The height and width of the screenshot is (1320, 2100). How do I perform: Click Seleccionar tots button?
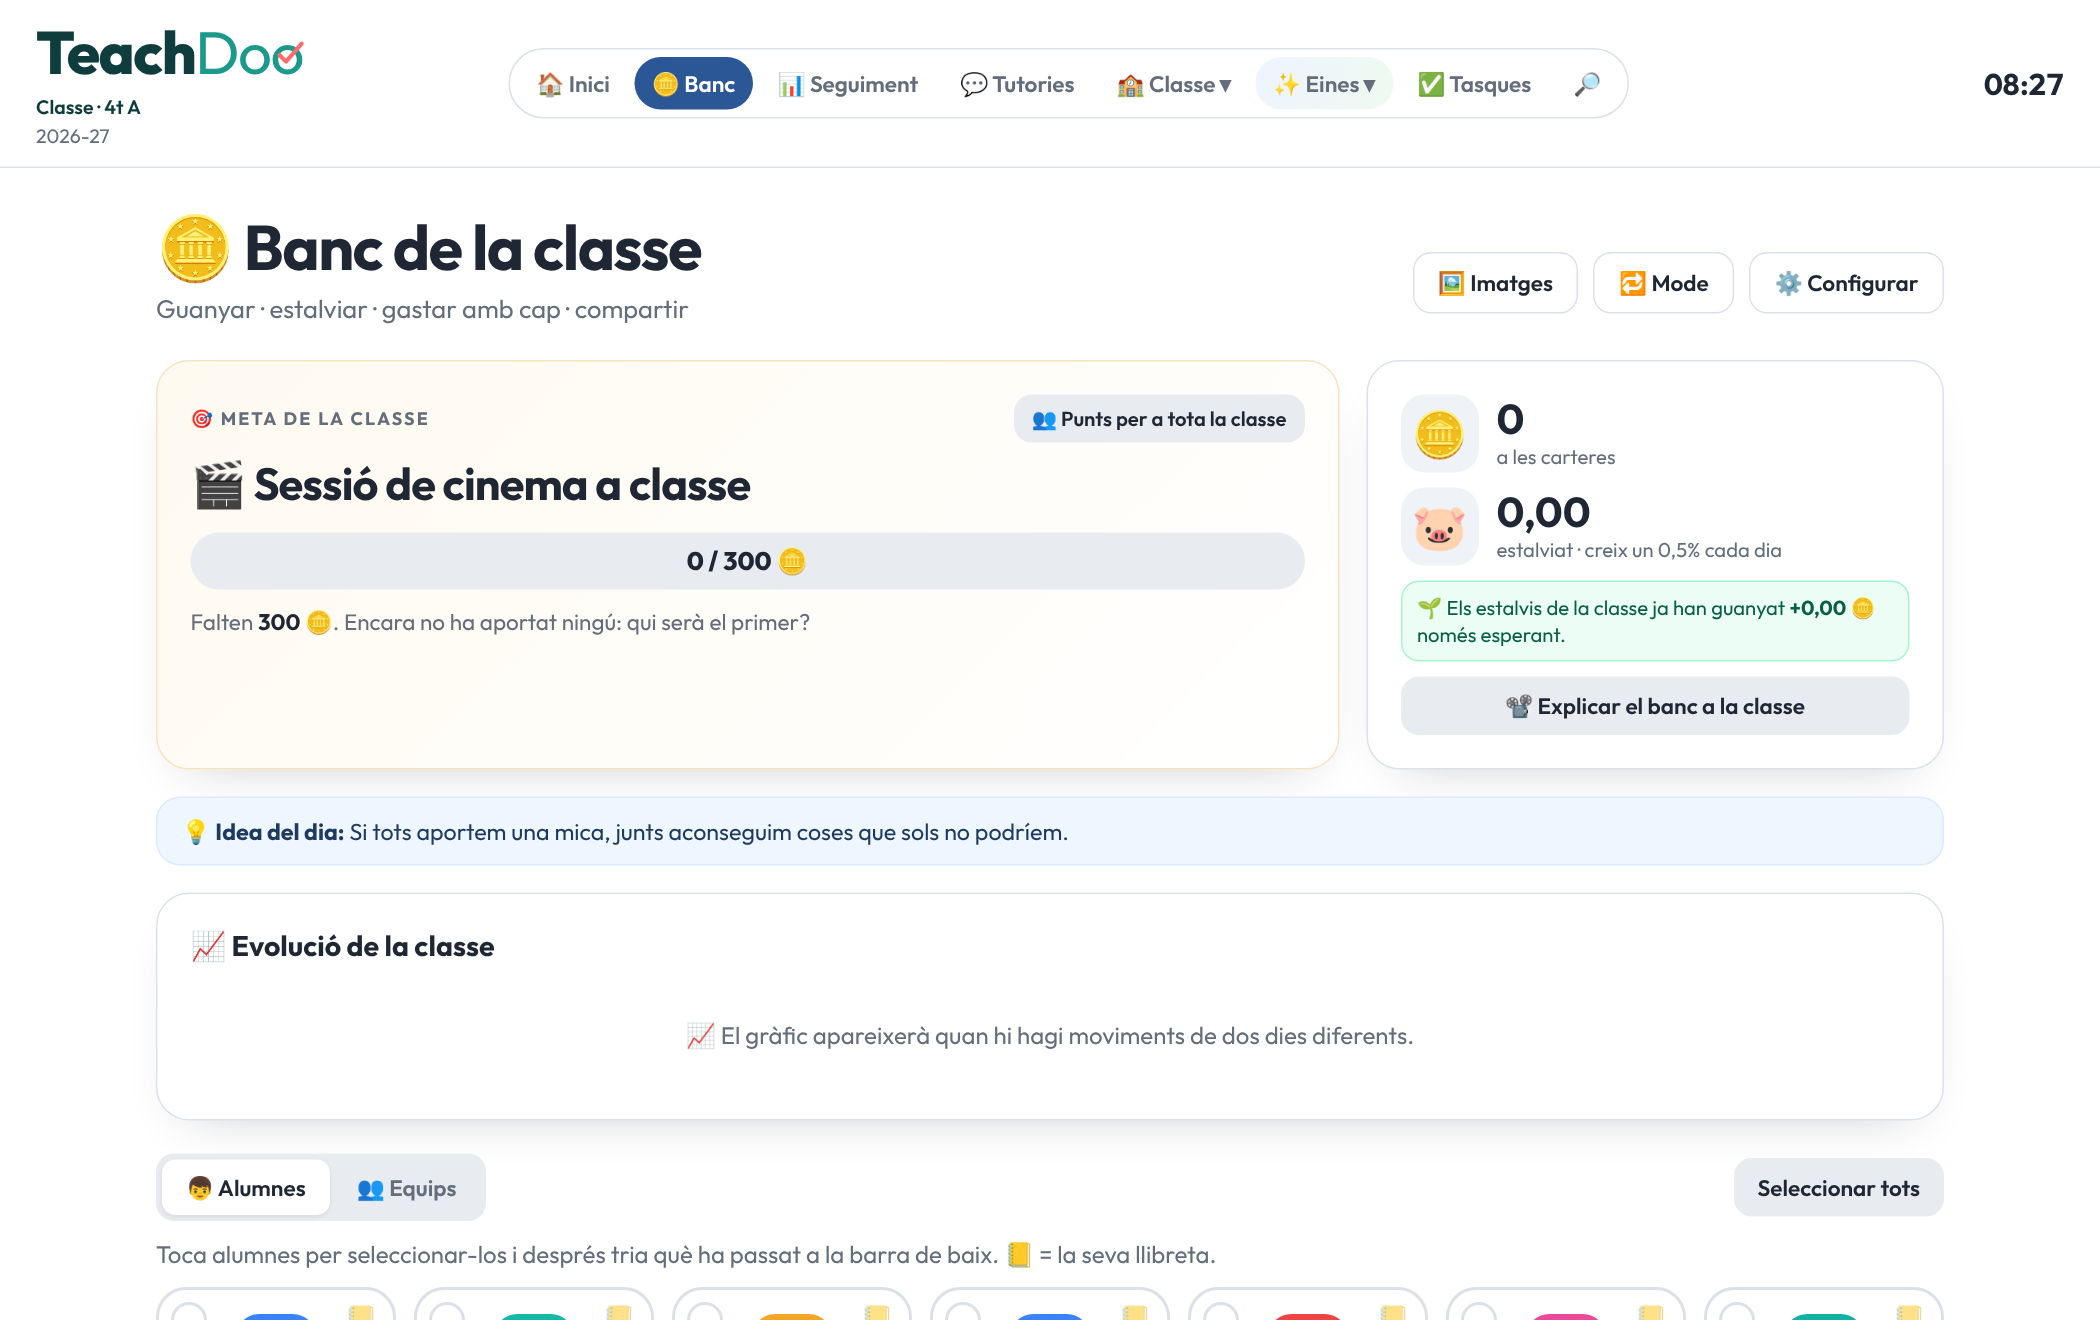[1838, 1188]
